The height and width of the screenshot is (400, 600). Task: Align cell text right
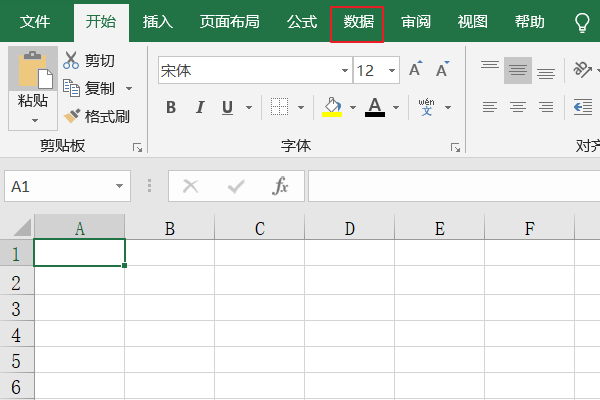(546, 107)
